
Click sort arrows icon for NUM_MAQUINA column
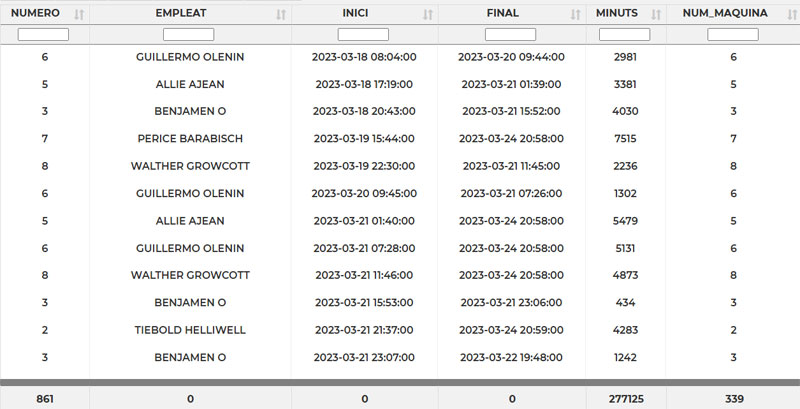(787, 14)
